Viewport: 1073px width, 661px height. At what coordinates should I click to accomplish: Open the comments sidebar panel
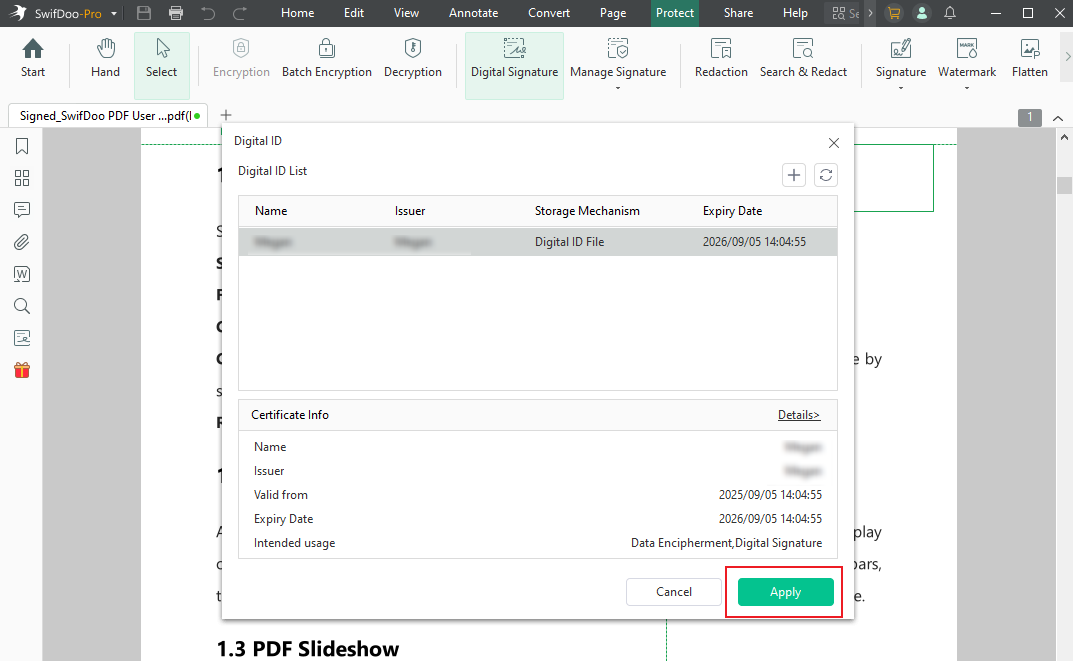pos(22,210)
